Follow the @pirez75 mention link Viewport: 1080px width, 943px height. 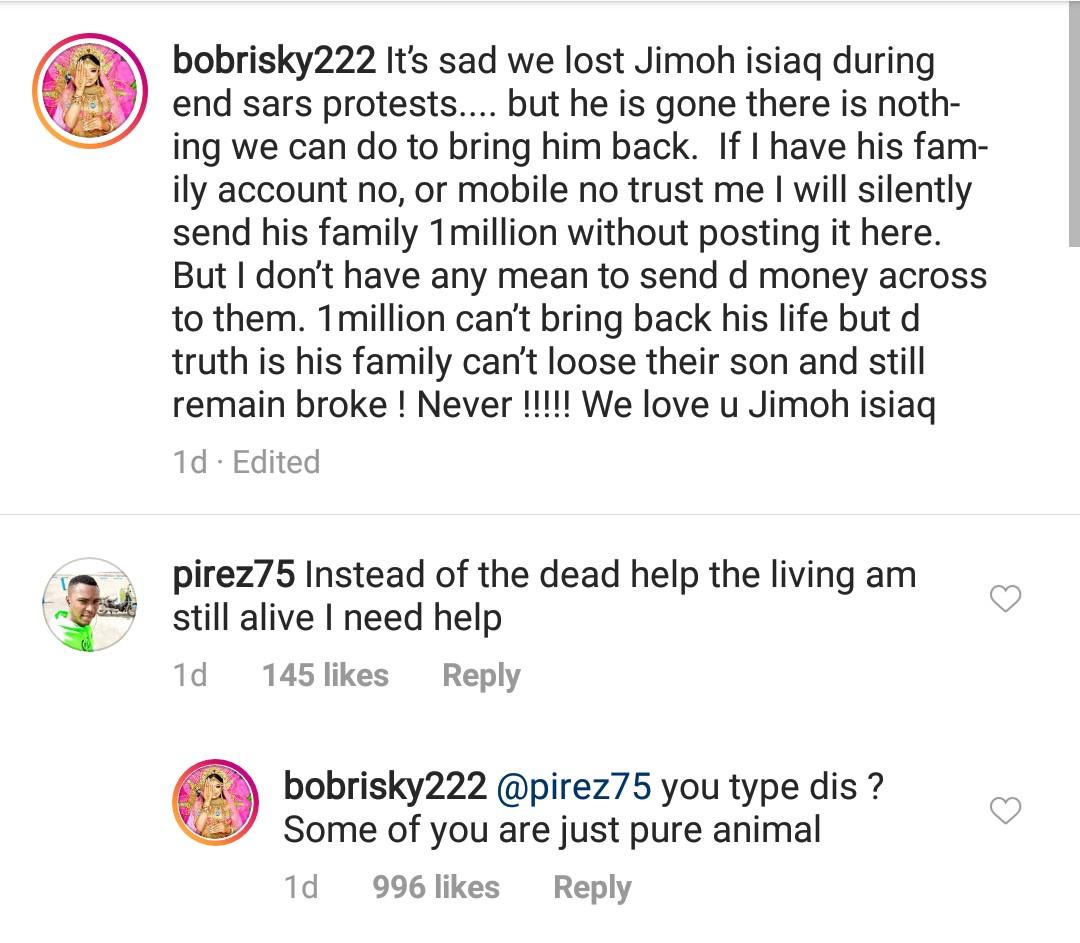point(574,787)
